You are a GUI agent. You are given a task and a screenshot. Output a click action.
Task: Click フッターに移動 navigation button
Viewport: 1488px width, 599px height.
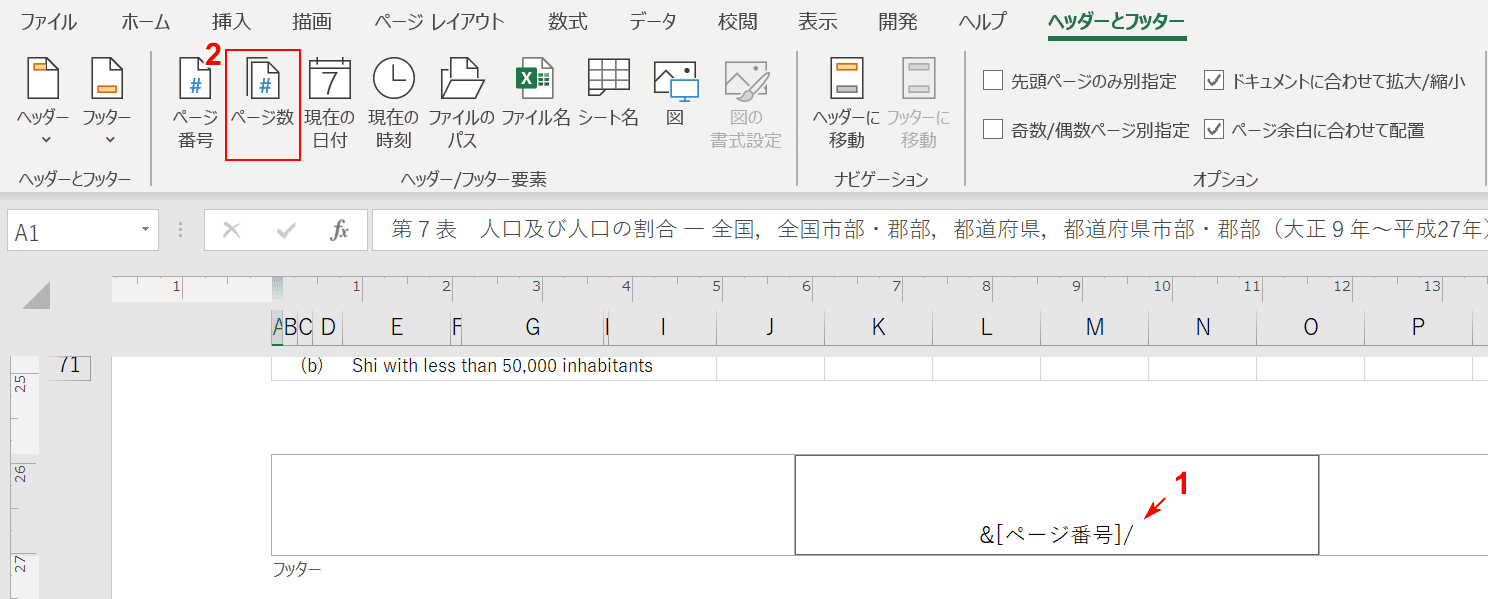pos(919,103)
